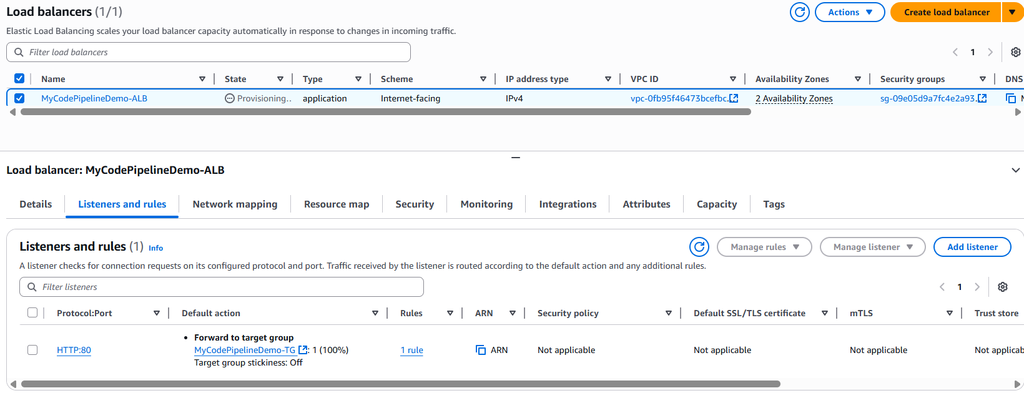
Task: Open listeners table preferences gear
Action: point(1003,287)
